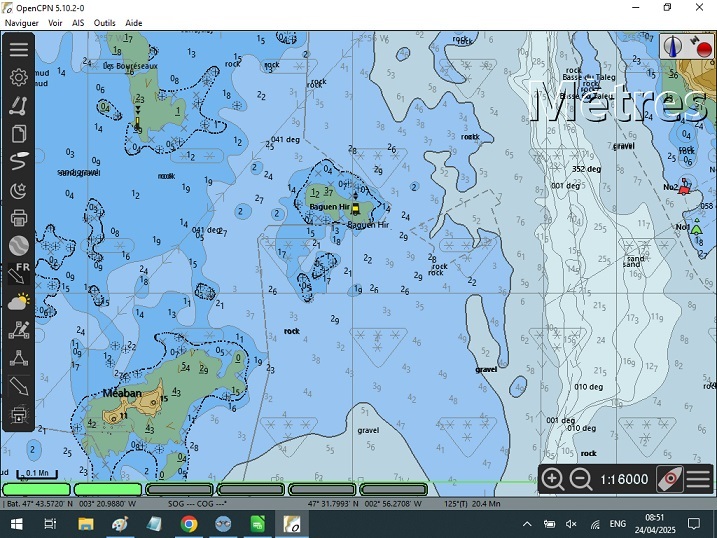Open the Windows notification center
The image size is (717, 538).
click(x=694, y=524)
